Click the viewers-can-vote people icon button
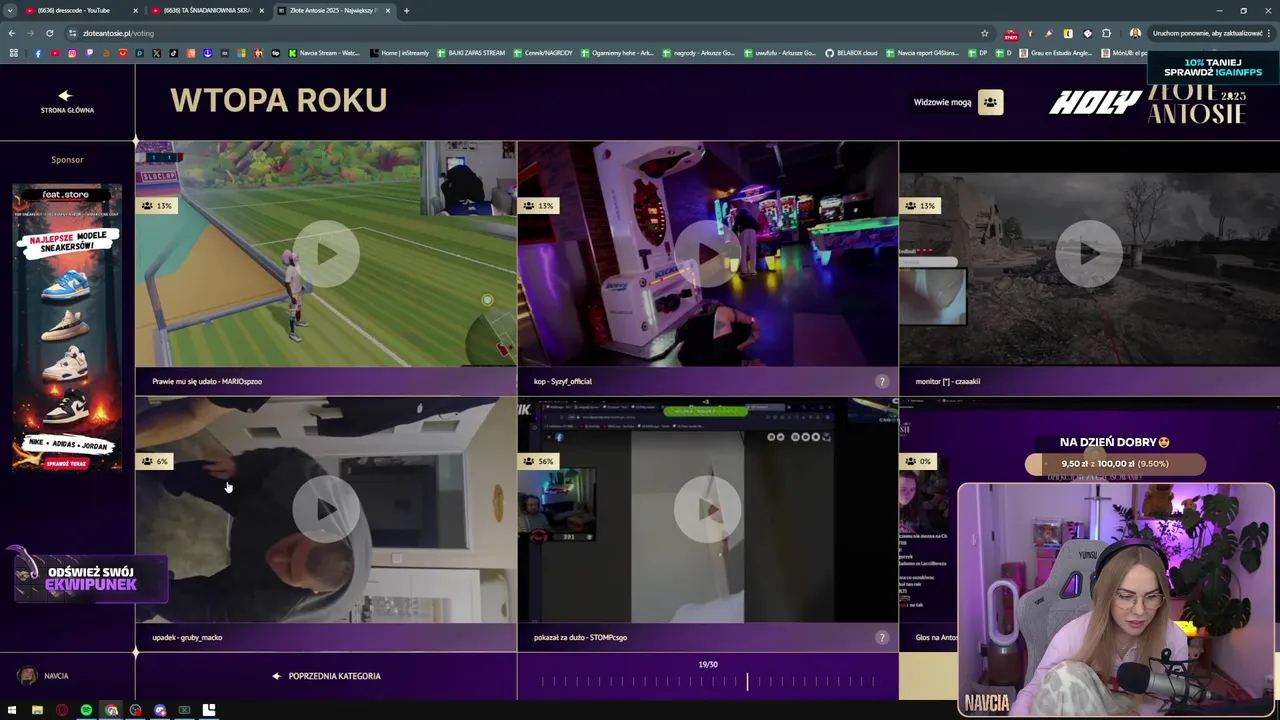Image resolution: width=1280 pixels, height=720 pixels. click(x=990, y=102)
